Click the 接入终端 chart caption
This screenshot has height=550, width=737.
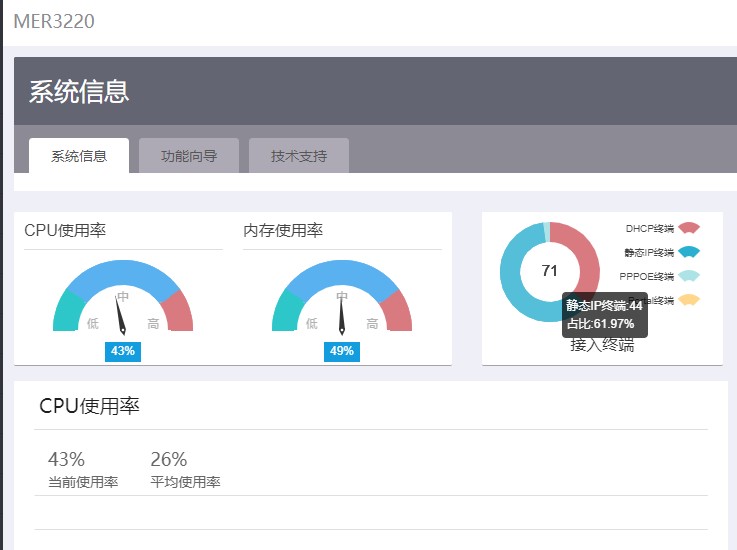[x=602, y=345]
